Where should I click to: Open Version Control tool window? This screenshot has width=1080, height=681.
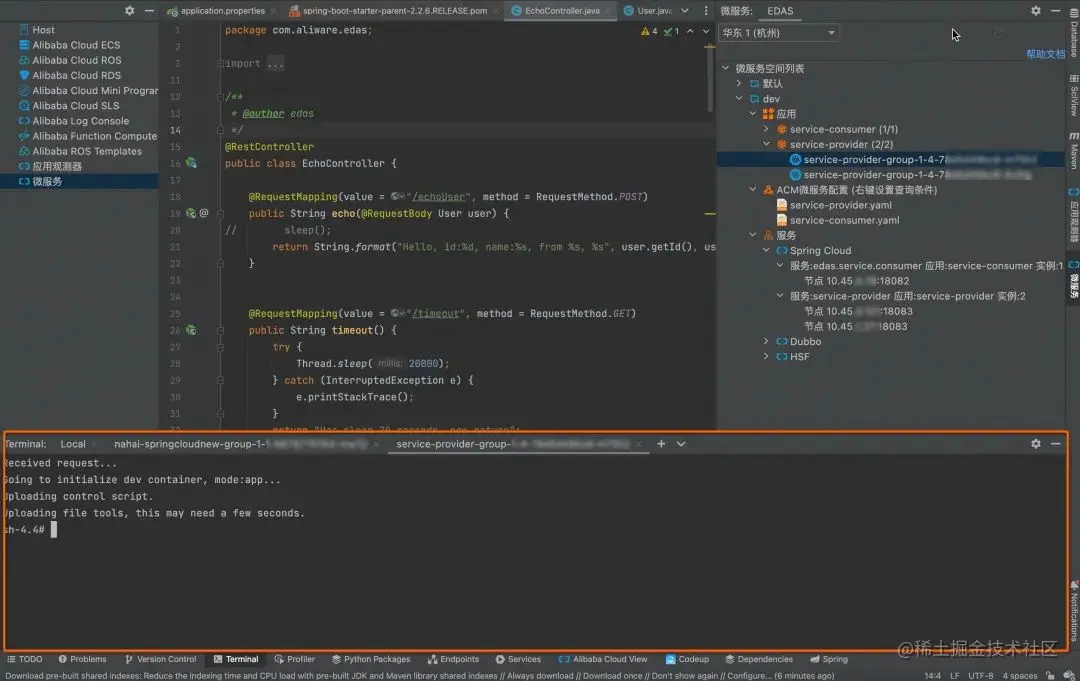[160, 659]
